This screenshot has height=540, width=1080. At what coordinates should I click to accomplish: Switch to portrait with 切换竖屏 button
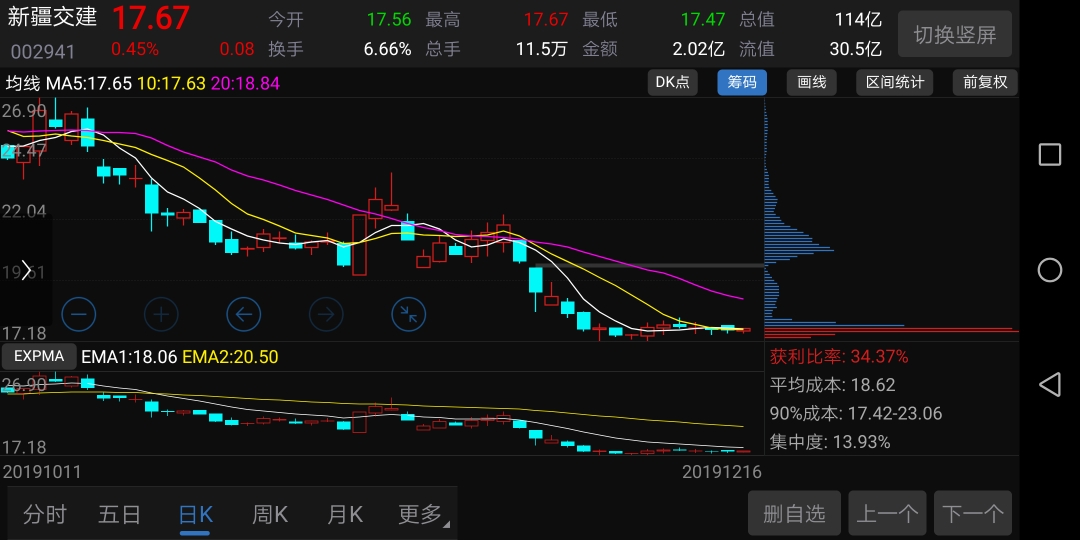955,34
